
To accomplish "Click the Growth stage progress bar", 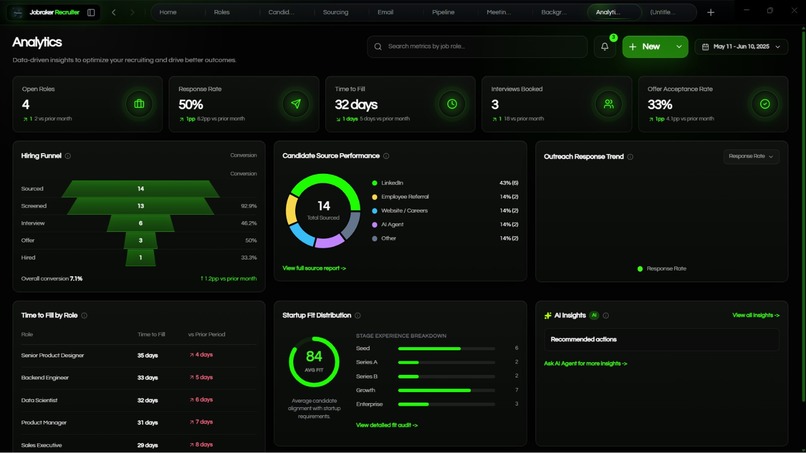I will point(446,390).
